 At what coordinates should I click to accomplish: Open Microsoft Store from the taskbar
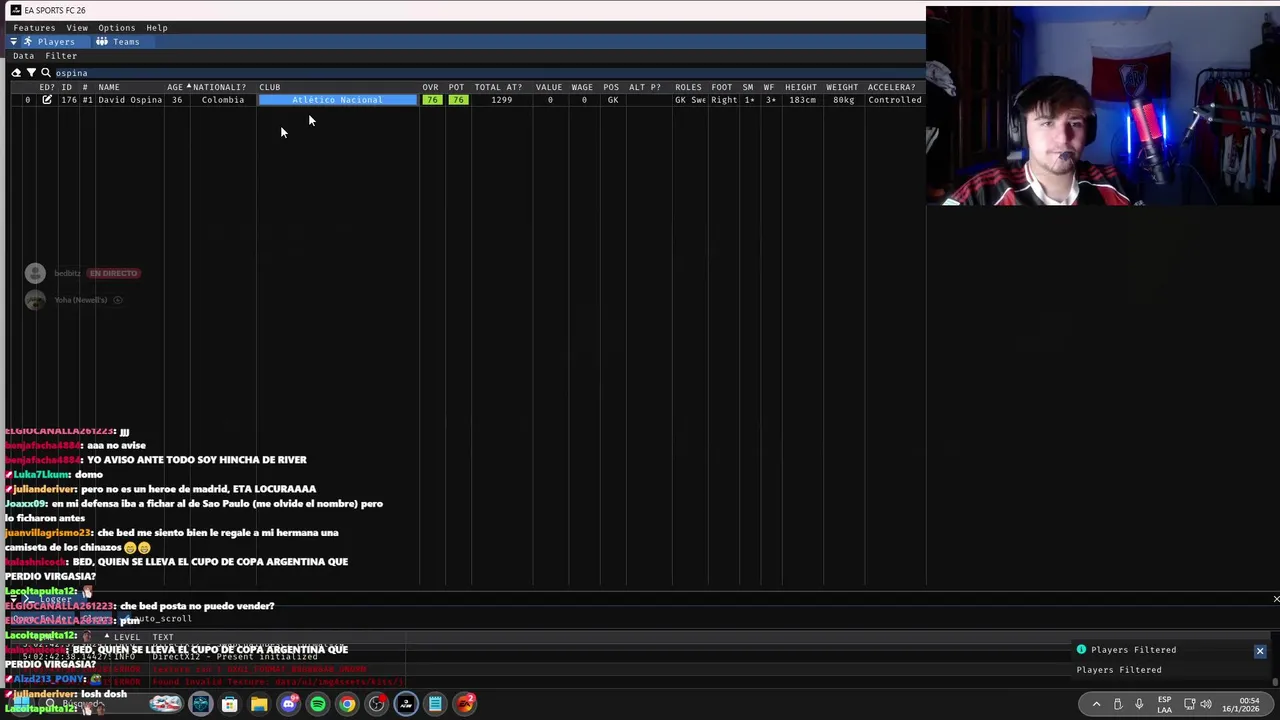tap(229, 704)
